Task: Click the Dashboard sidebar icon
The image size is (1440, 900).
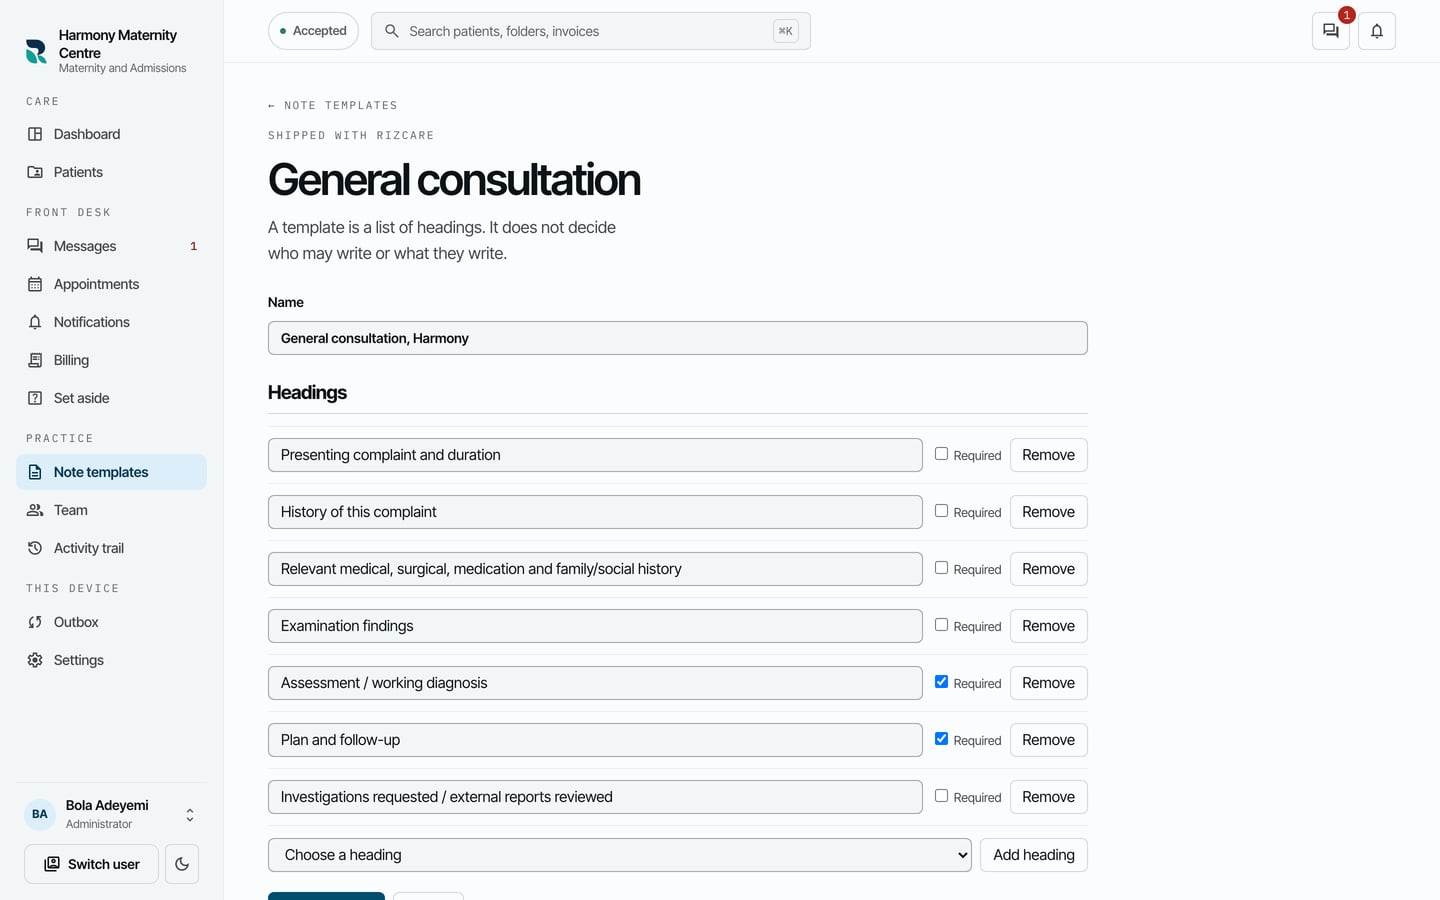Action: click(35, 134)
